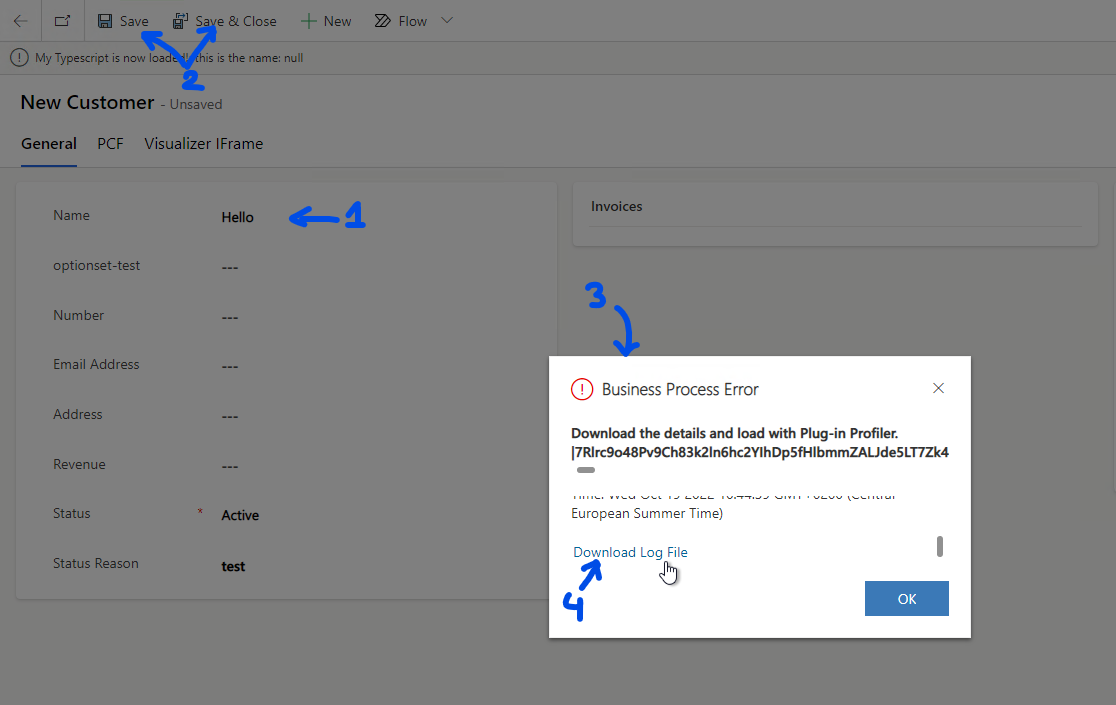
Task: Dismiss the Business Process Error dialog with X
Action: 938,388
